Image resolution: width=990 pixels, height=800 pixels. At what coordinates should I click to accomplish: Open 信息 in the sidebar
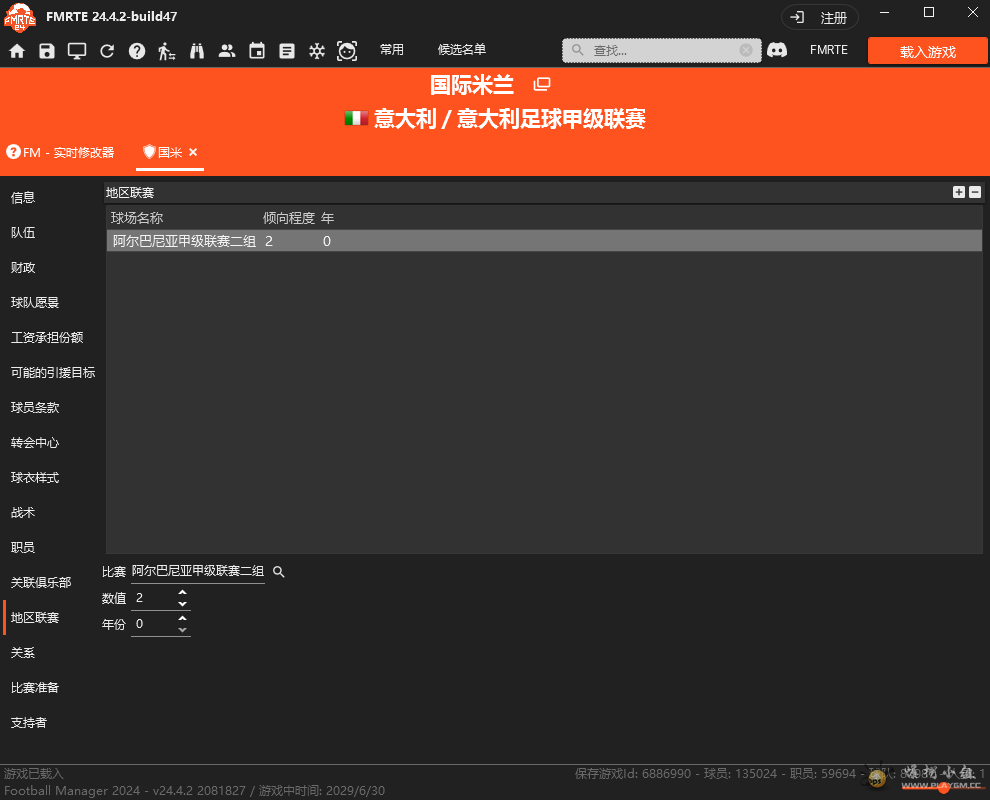[x=23, y=198]
